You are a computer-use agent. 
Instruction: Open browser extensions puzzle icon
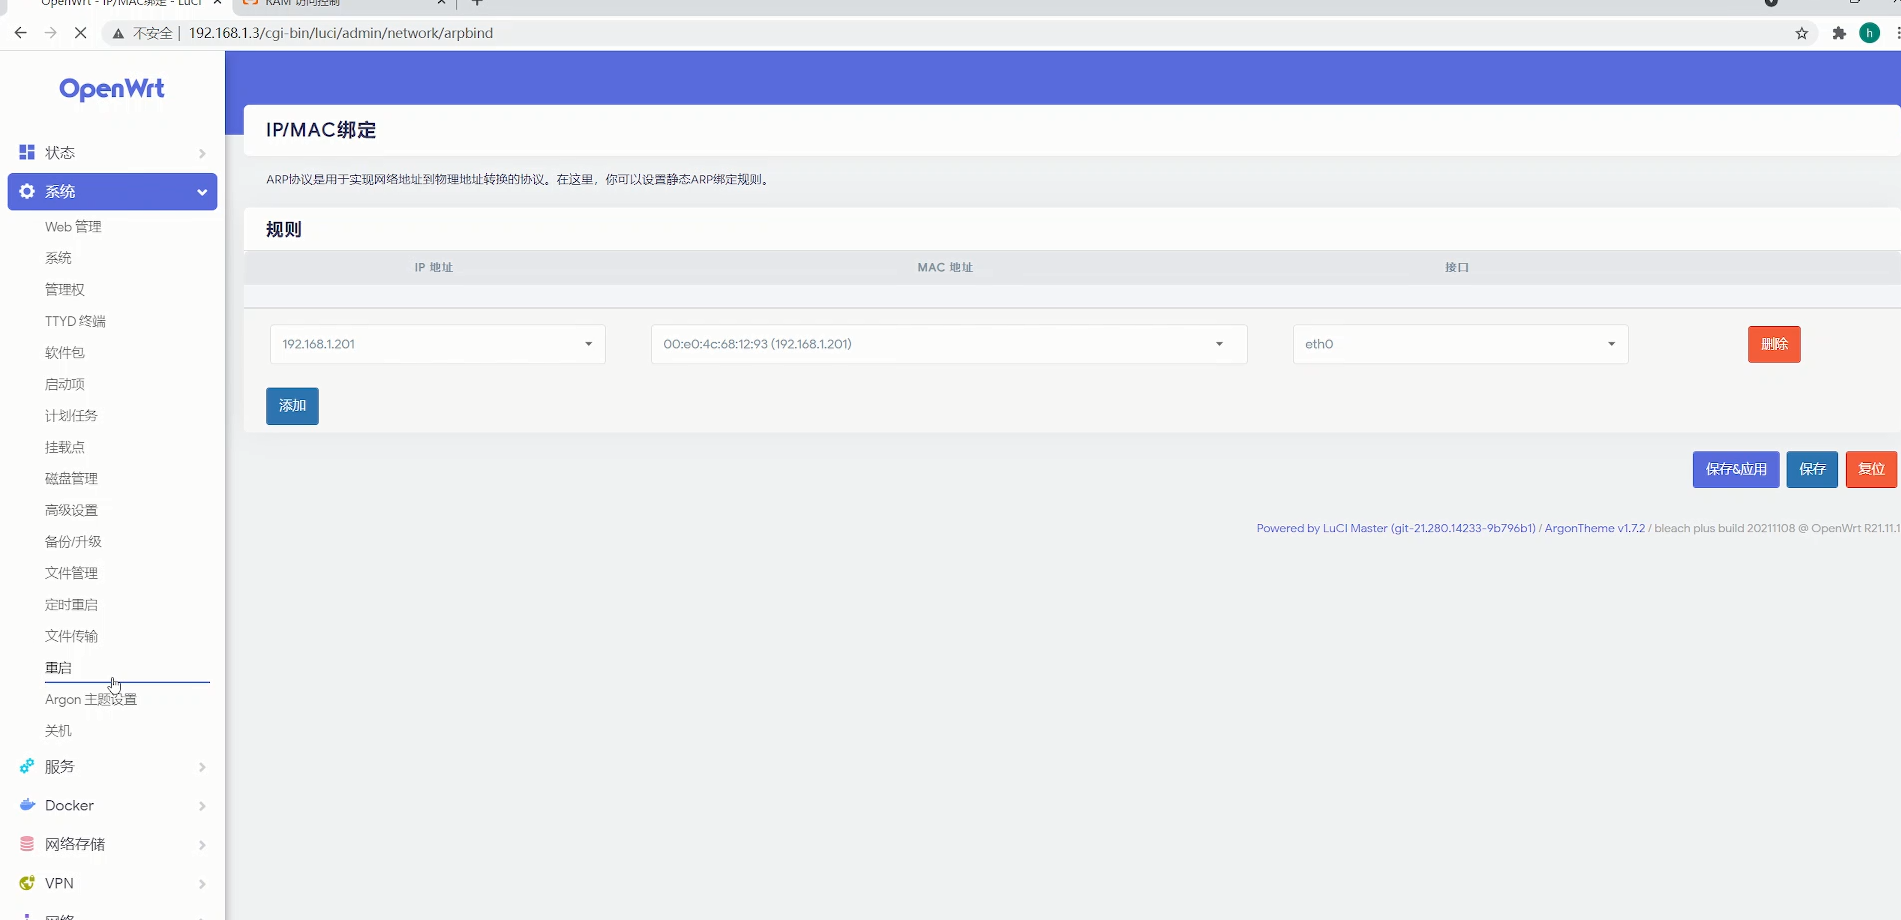1838,33
